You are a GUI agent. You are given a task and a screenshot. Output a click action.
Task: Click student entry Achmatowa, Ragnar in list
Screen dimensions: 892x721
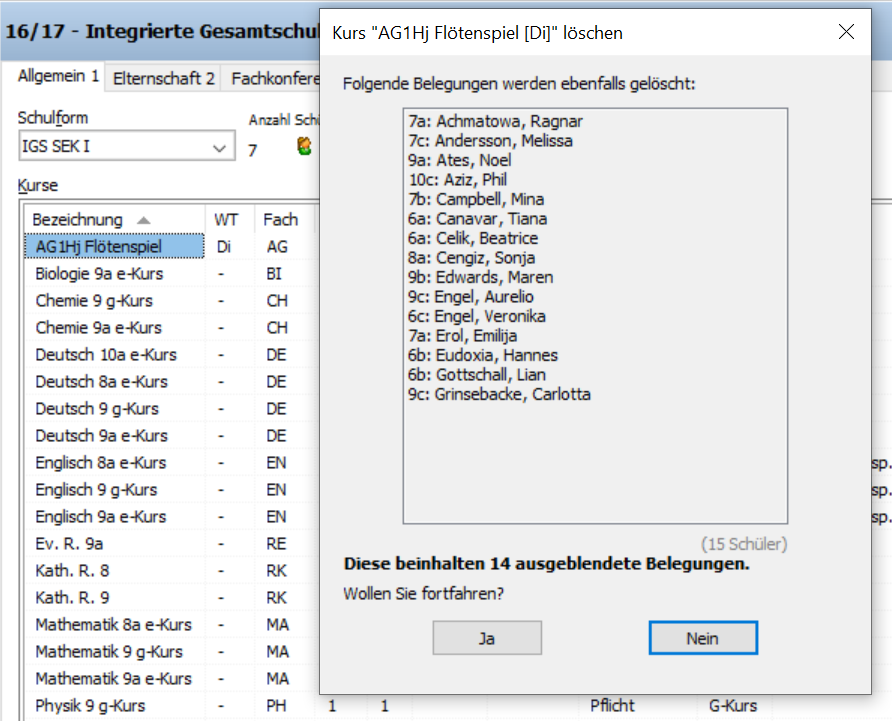pyautogui.click(x=495, y=121)
